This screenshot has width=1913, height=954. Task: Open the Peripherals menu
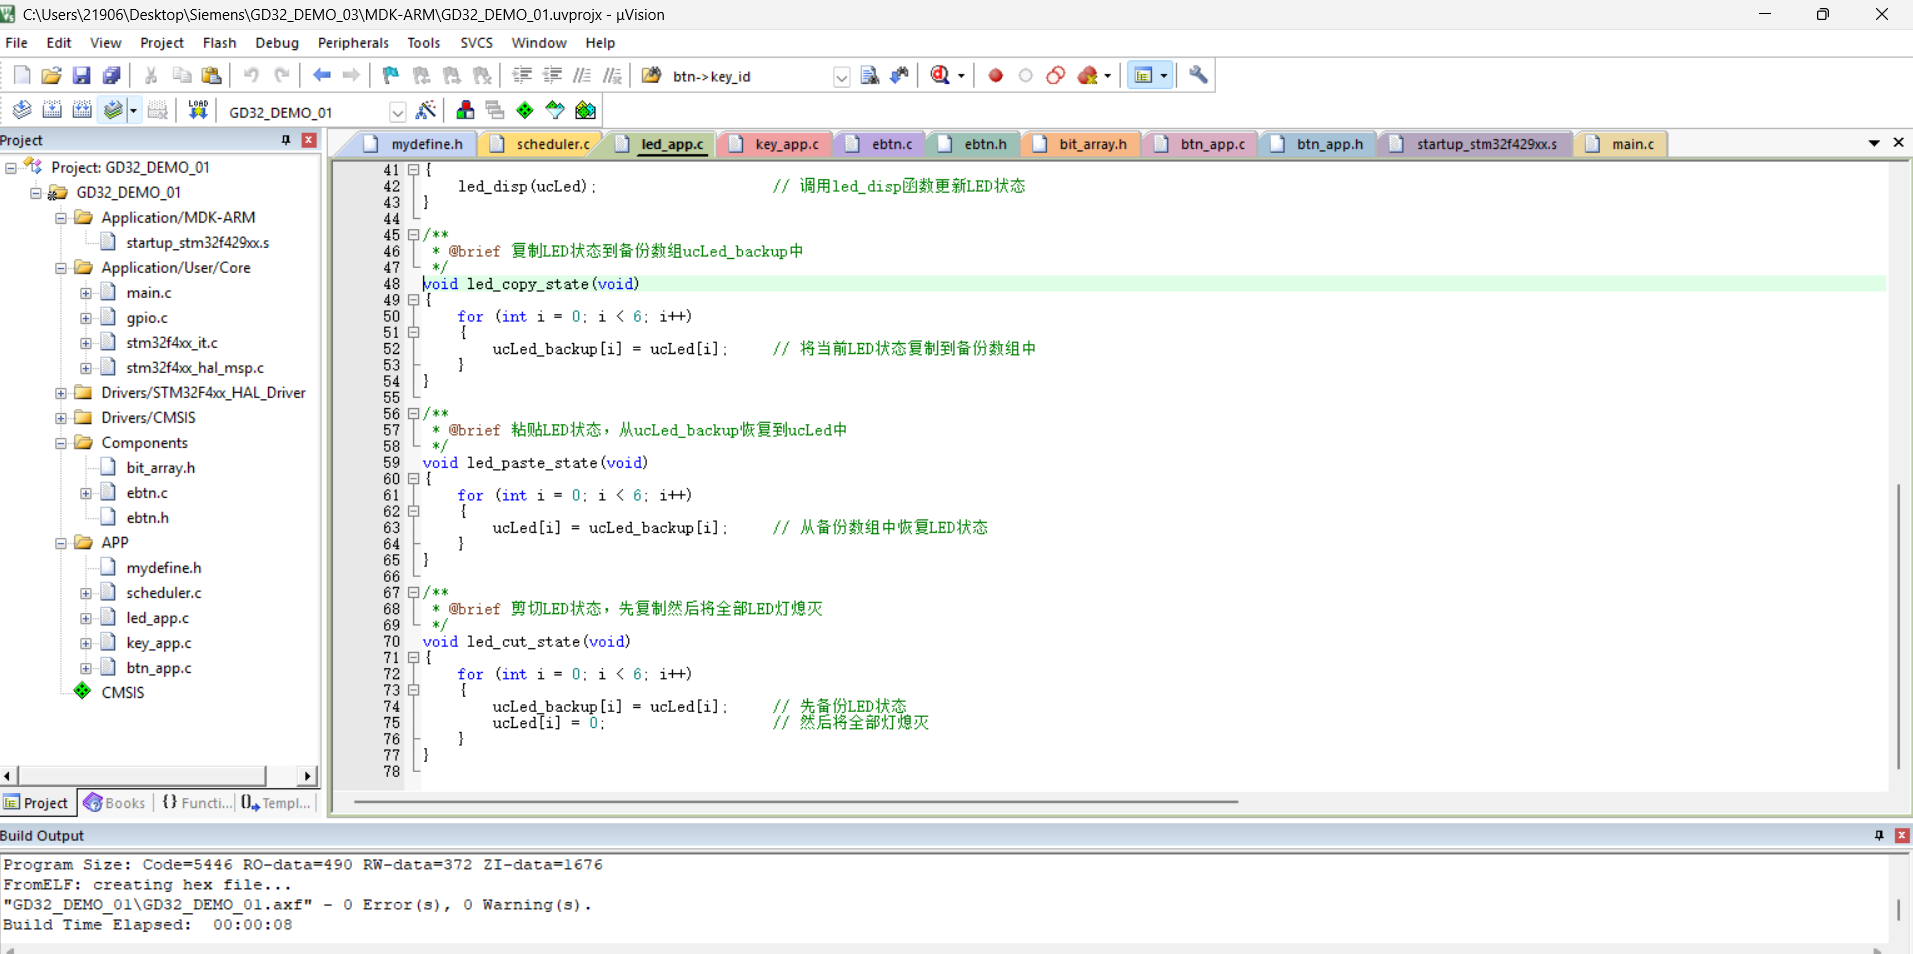coord(353,43)
